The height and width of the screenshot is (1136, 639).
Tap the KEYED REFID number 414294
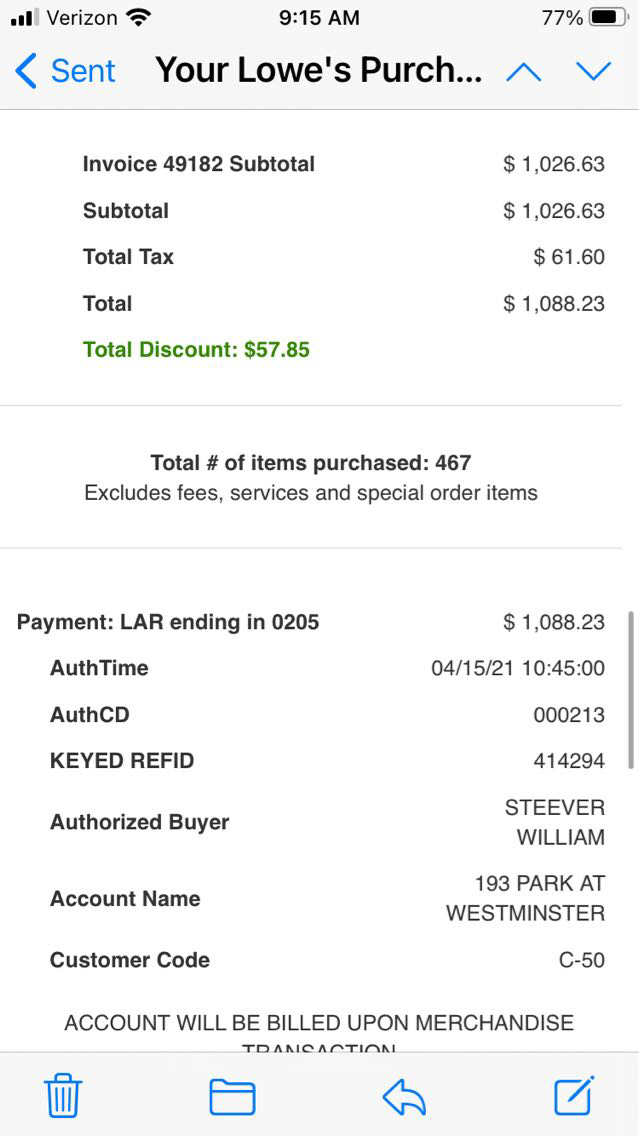pyautogui.click(x=569, y=761)
